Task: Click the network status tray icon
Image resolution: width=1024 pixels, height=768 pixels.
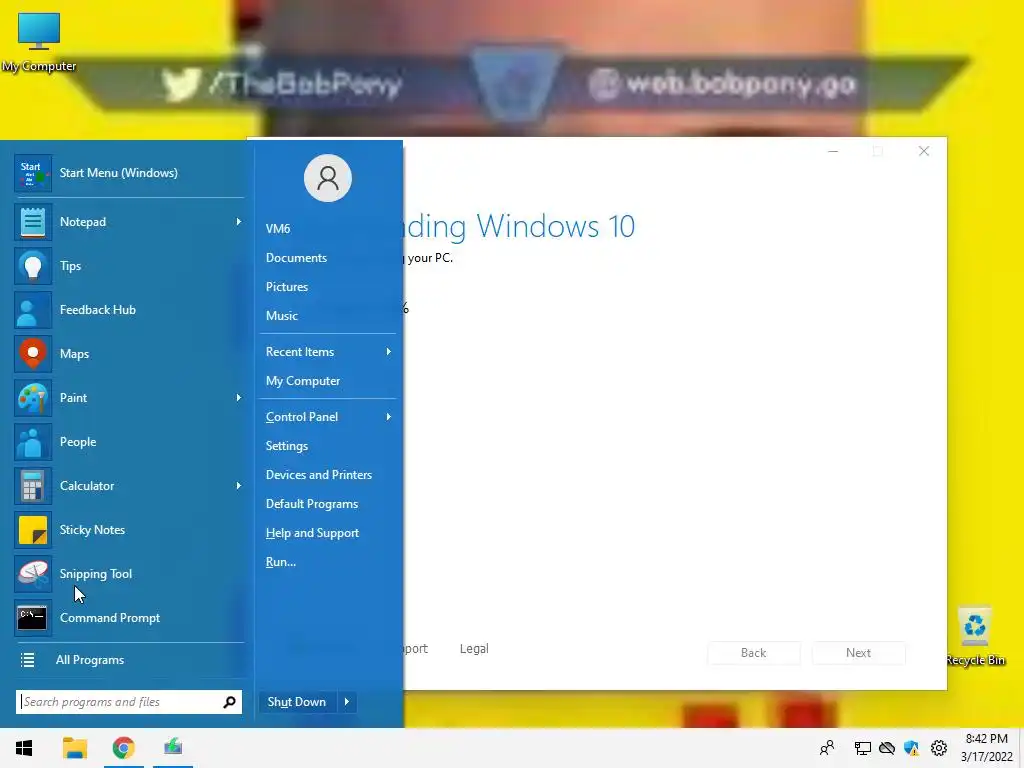Action: coord(863,748)
